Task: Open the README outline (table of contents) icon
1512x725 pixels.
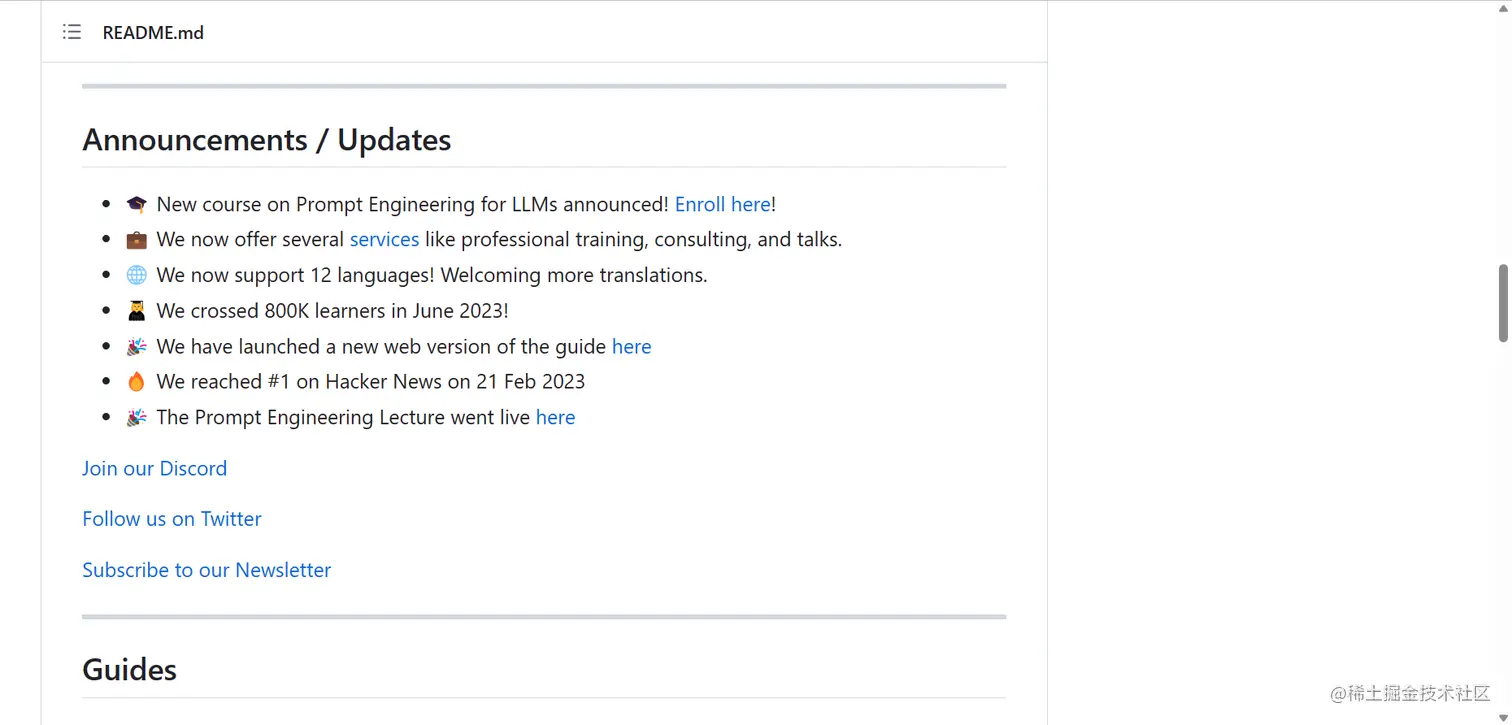Action: click(72, 32)
